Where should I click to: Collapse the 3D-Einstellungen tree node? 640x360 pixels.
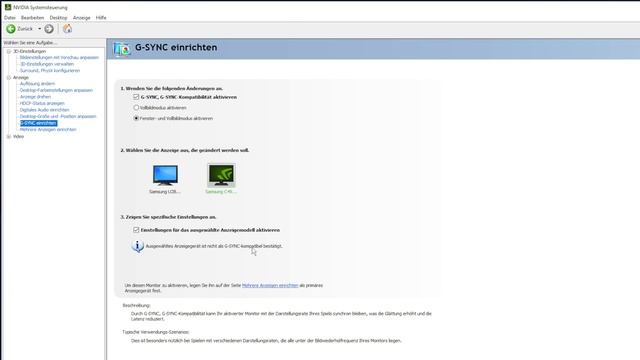(x=9, y=51)
